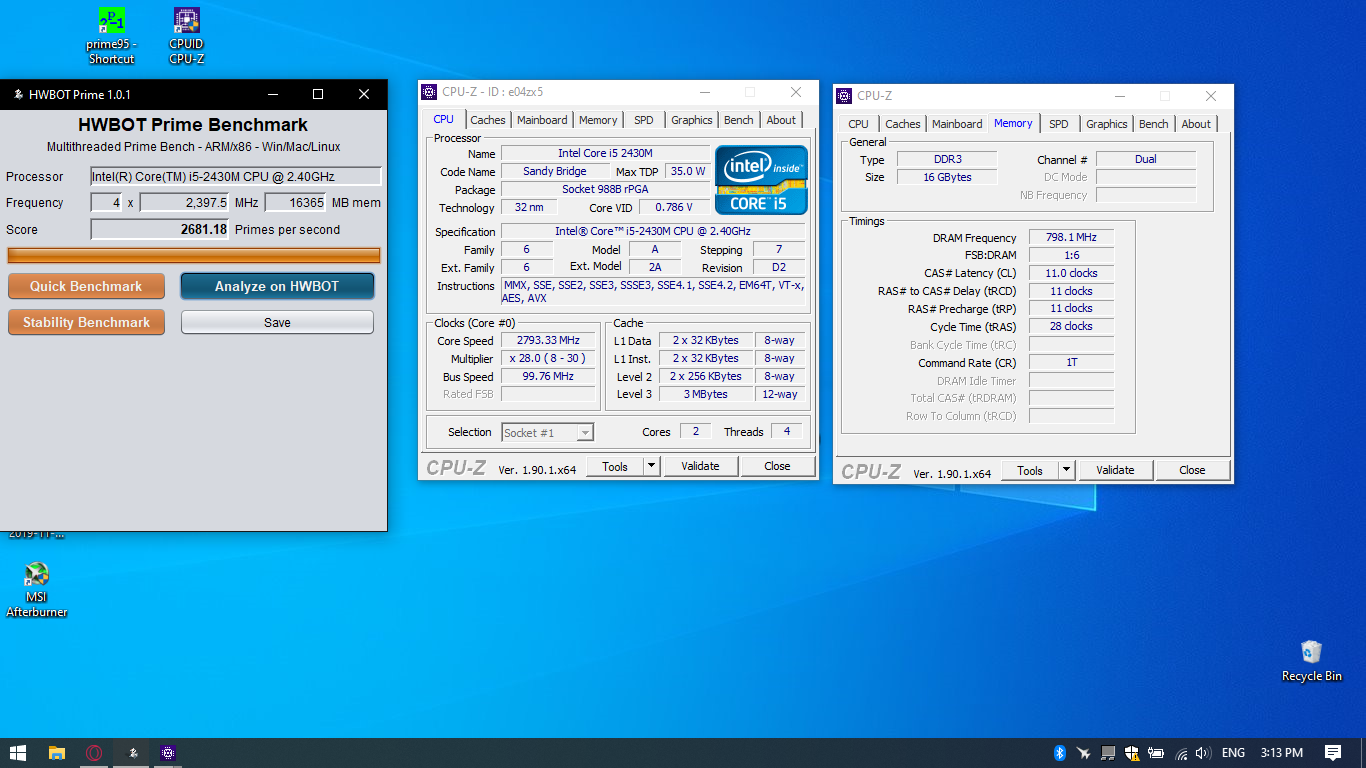1366x768 pixels.
Task: Switch to the SPD tab in the CPU-Z CPU window
Action: (644, 120)
